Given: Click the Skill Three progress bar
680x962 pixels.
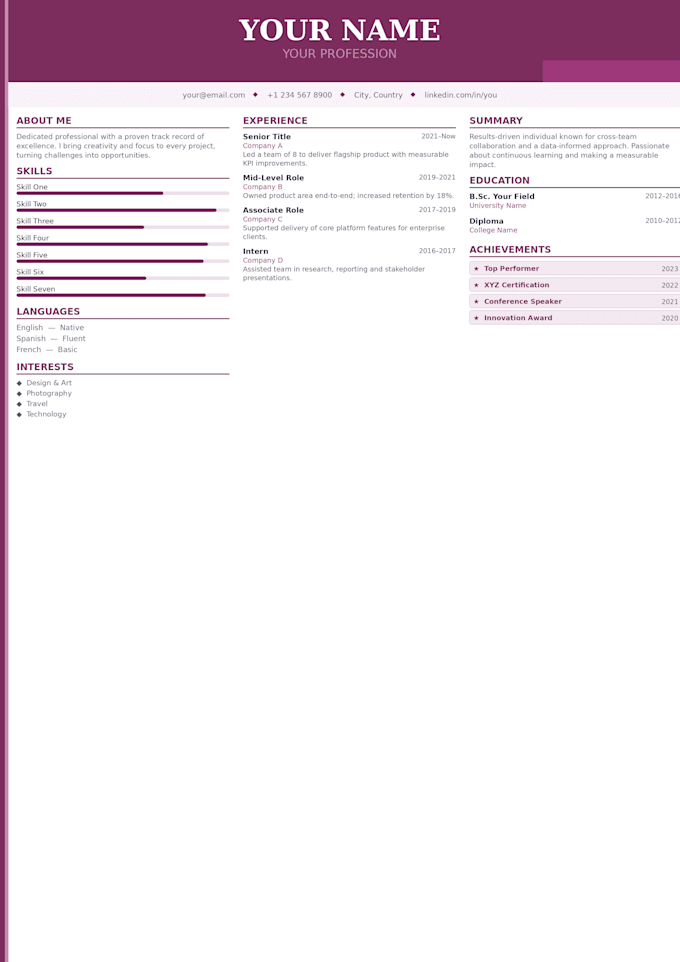Looking at the screenshot, I should pos(123,227).
